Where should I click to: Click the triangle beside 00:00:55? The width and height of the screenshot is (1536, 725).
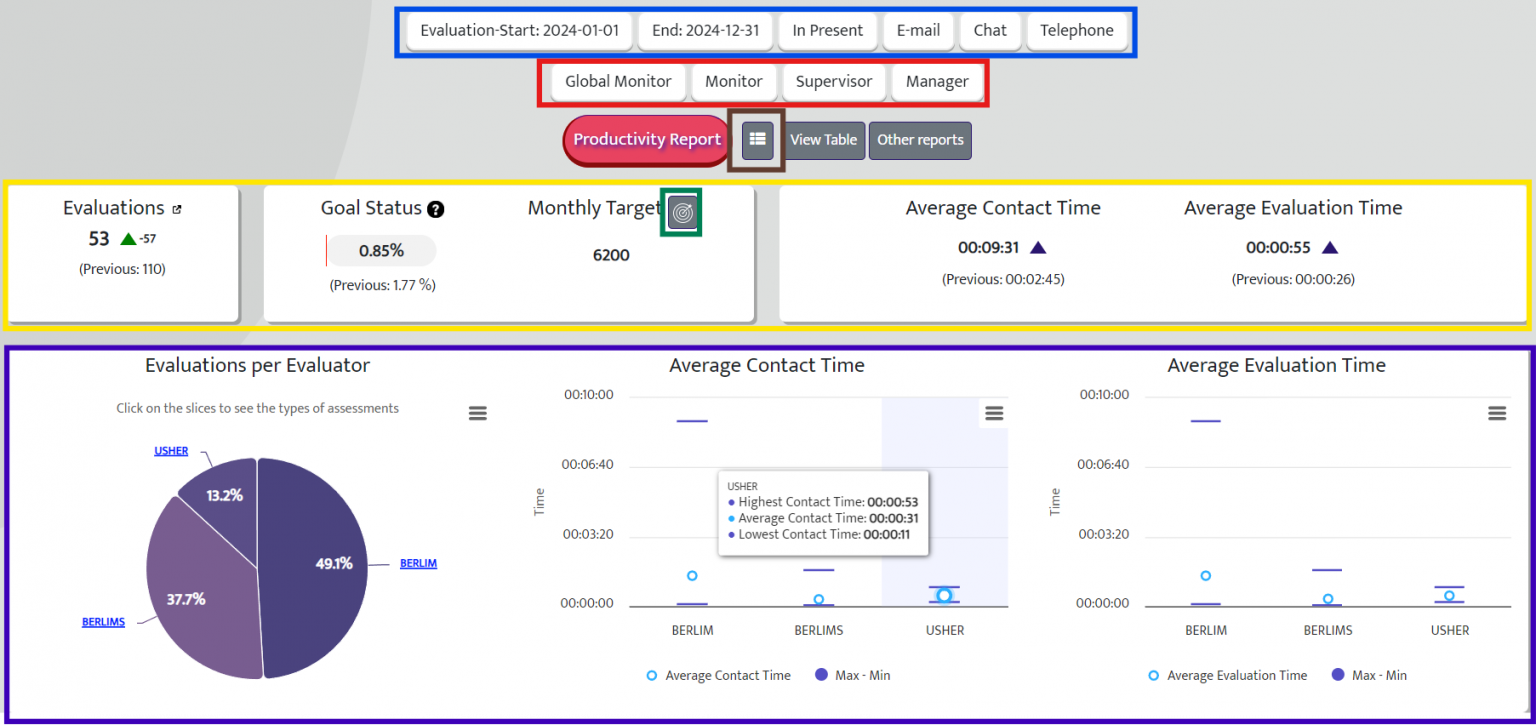[x=1329, y=248]
